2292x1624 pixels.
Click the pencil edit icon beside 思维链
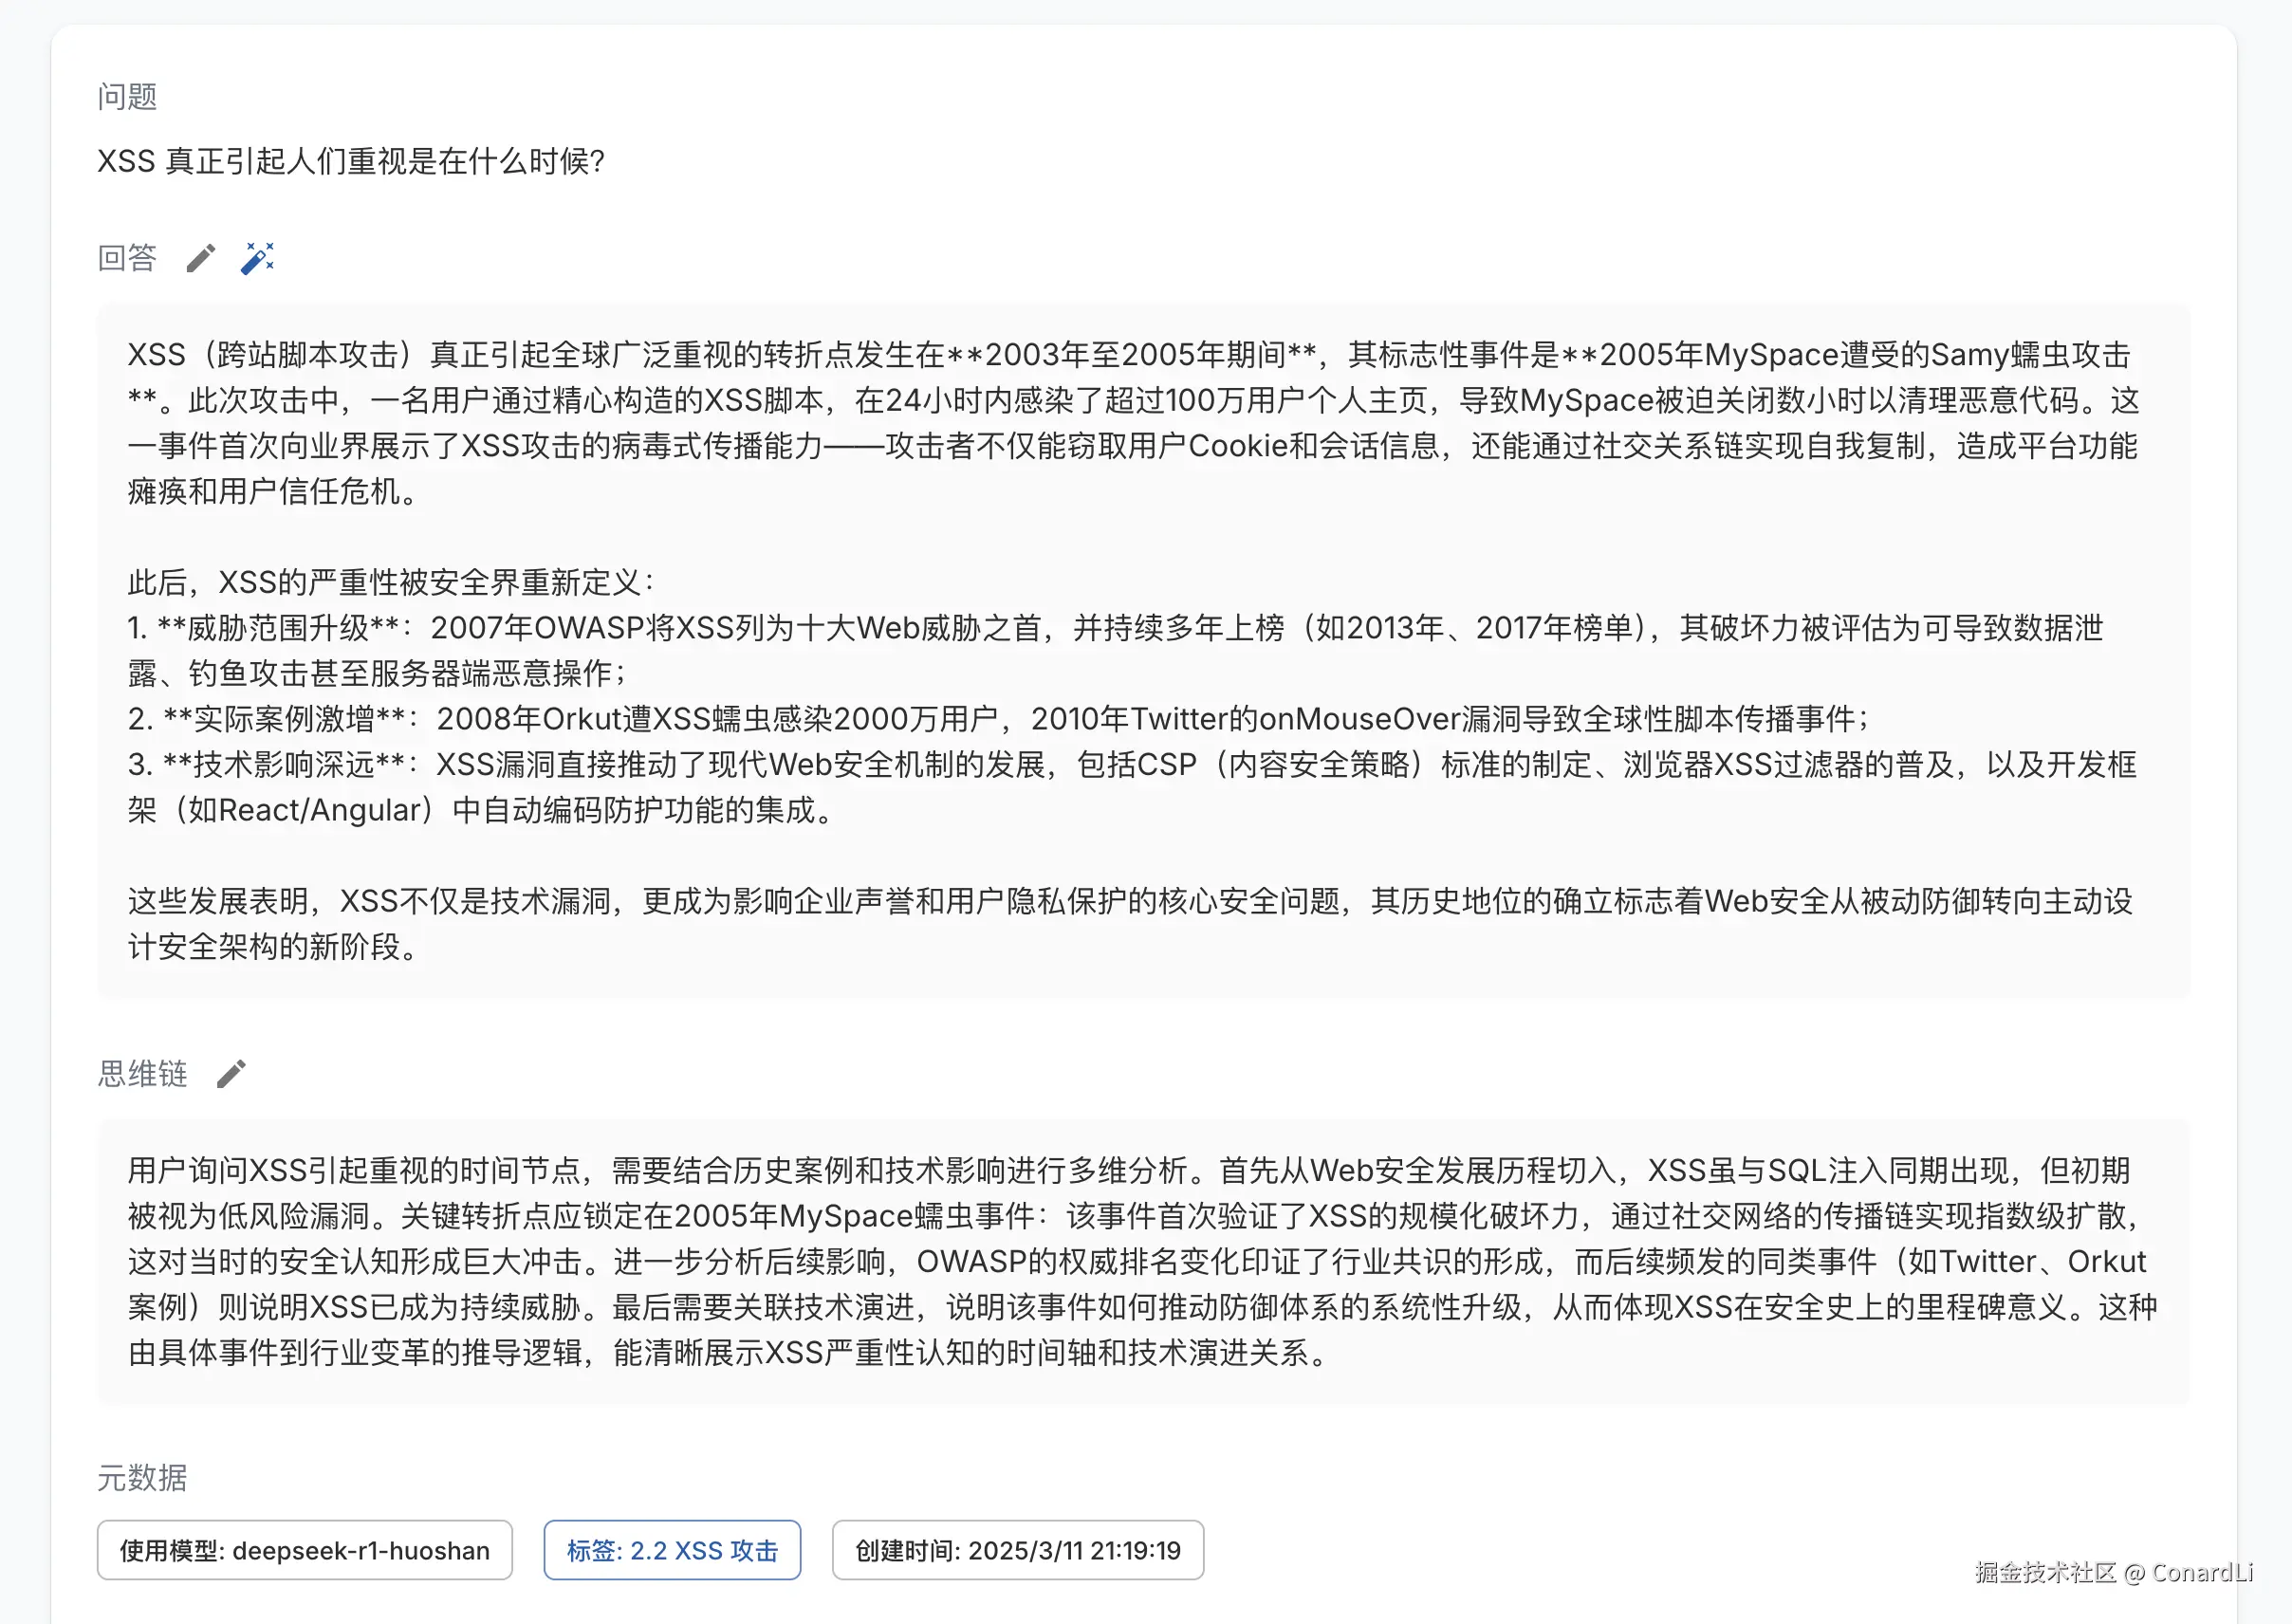coord(231,1074)
